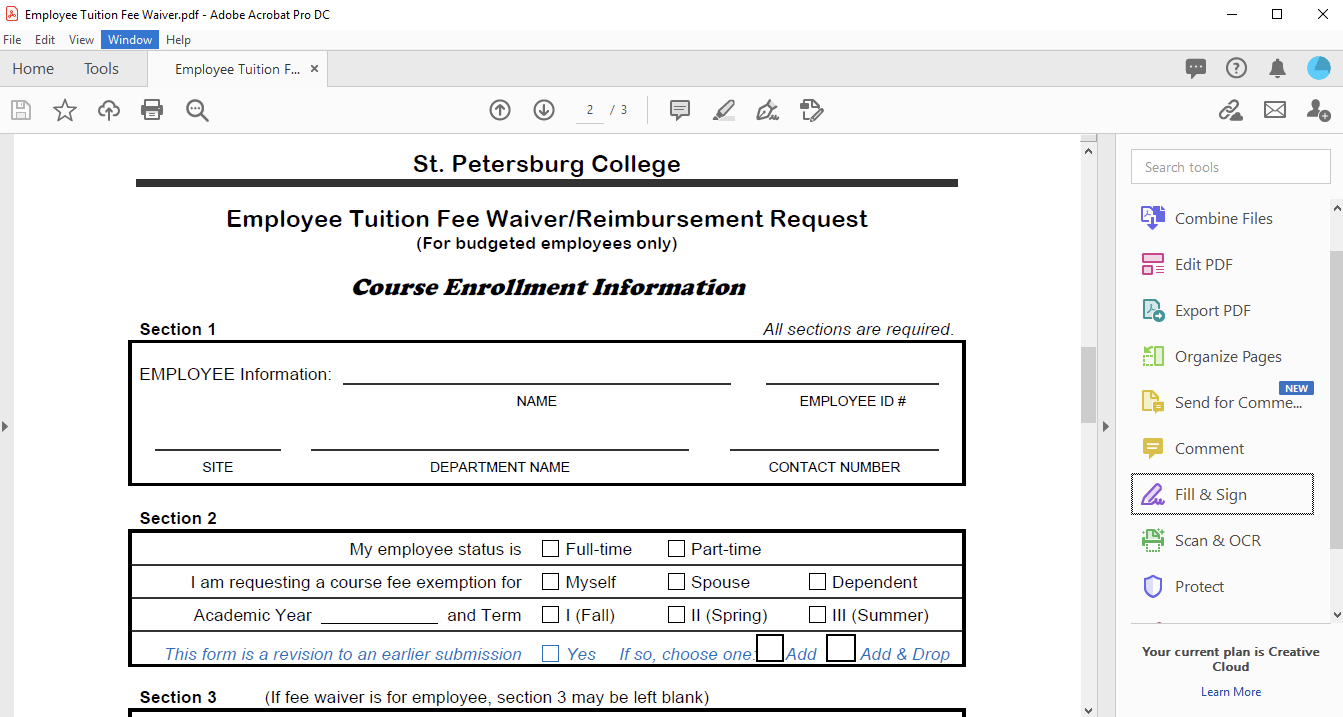The image size is (1343, 717).
Task: Switch to the Tools tab
Action: (x=101, y=68)
